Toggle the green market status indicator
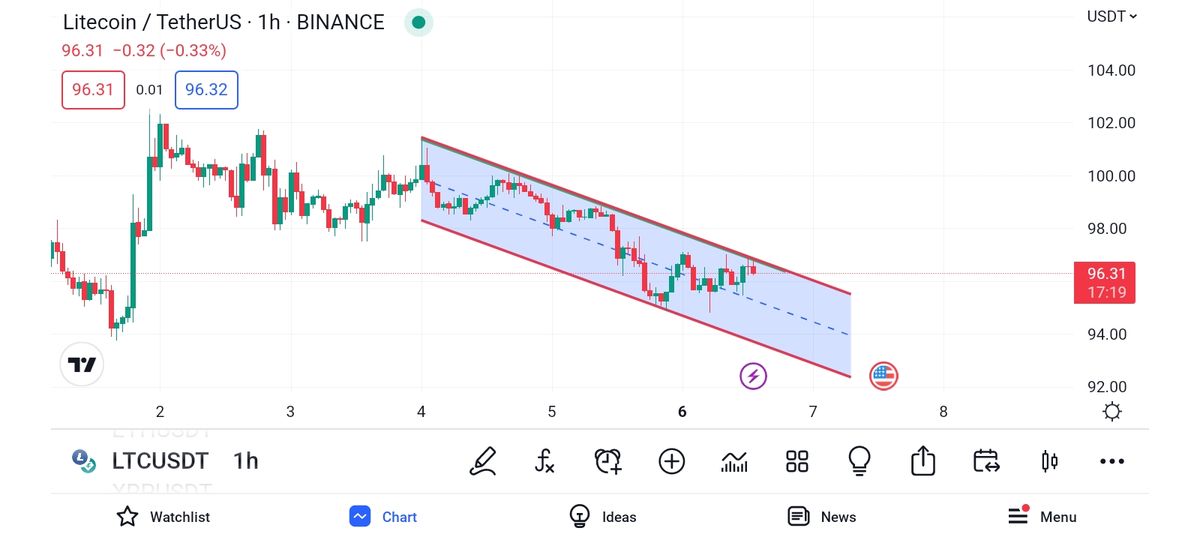The height and width of the screenshot is (540, 1200). pos(418,22)
